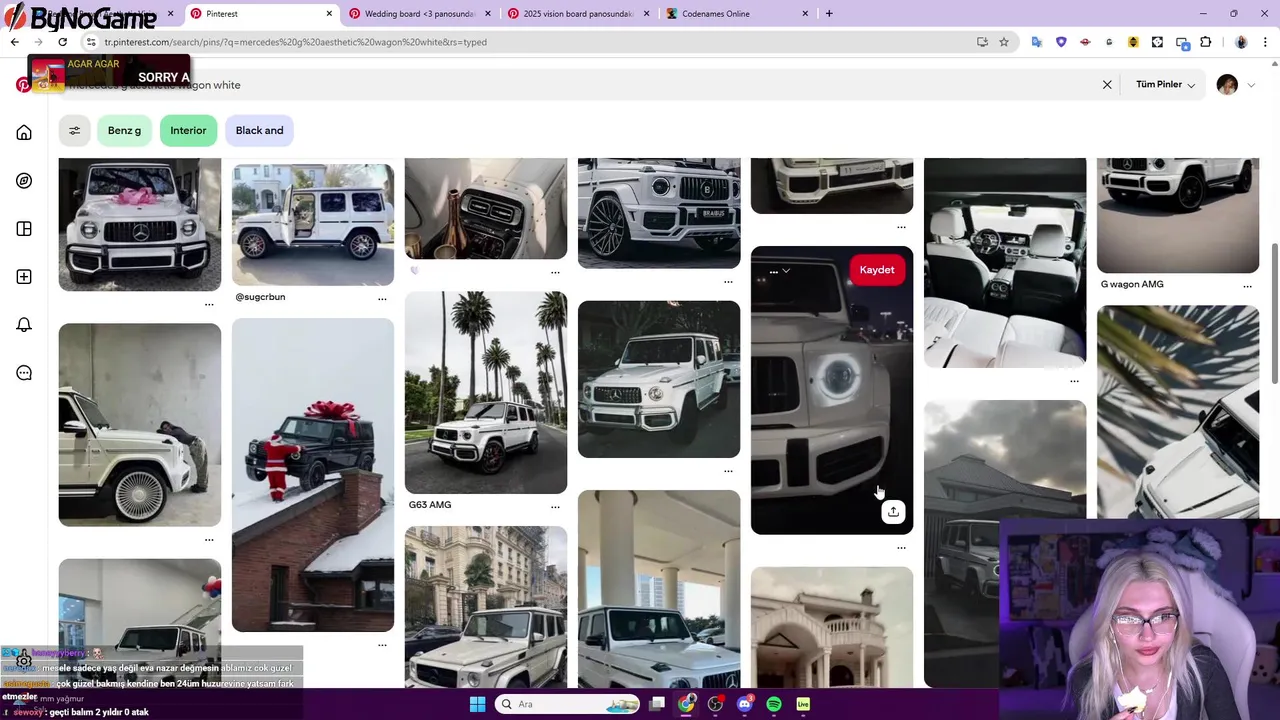Switch to the 2025 vision board tab
Screen dimensions: 1280x720
click(578, 14)
